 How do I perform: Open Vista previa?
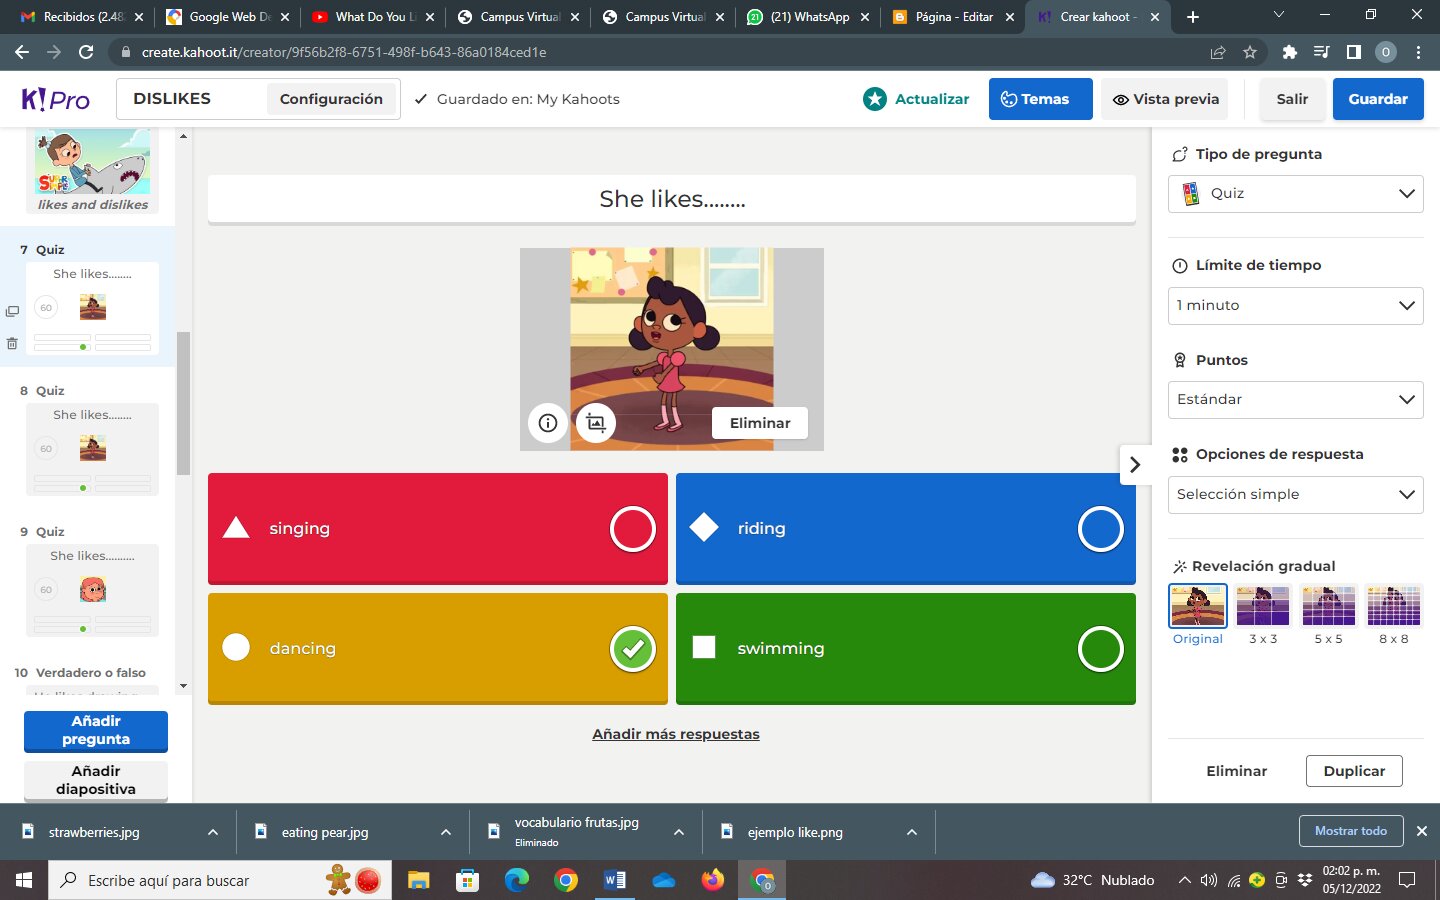click(1165, 99)
